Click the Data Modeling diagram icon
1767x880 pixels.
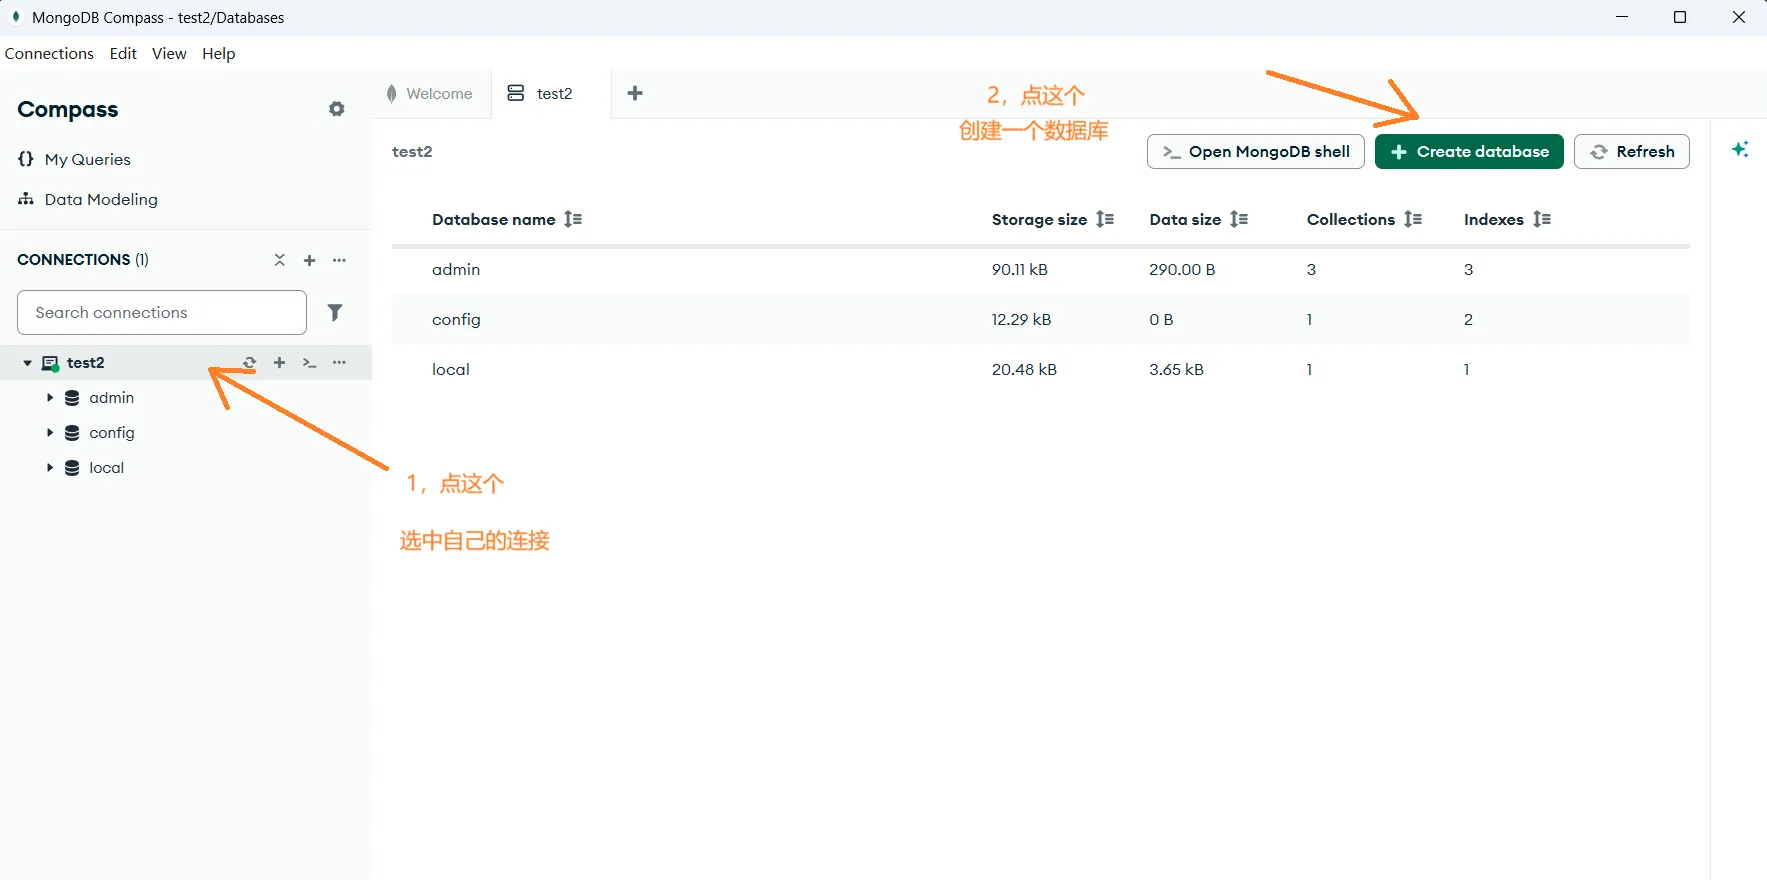pyautogui.click(x=26, y=199)
